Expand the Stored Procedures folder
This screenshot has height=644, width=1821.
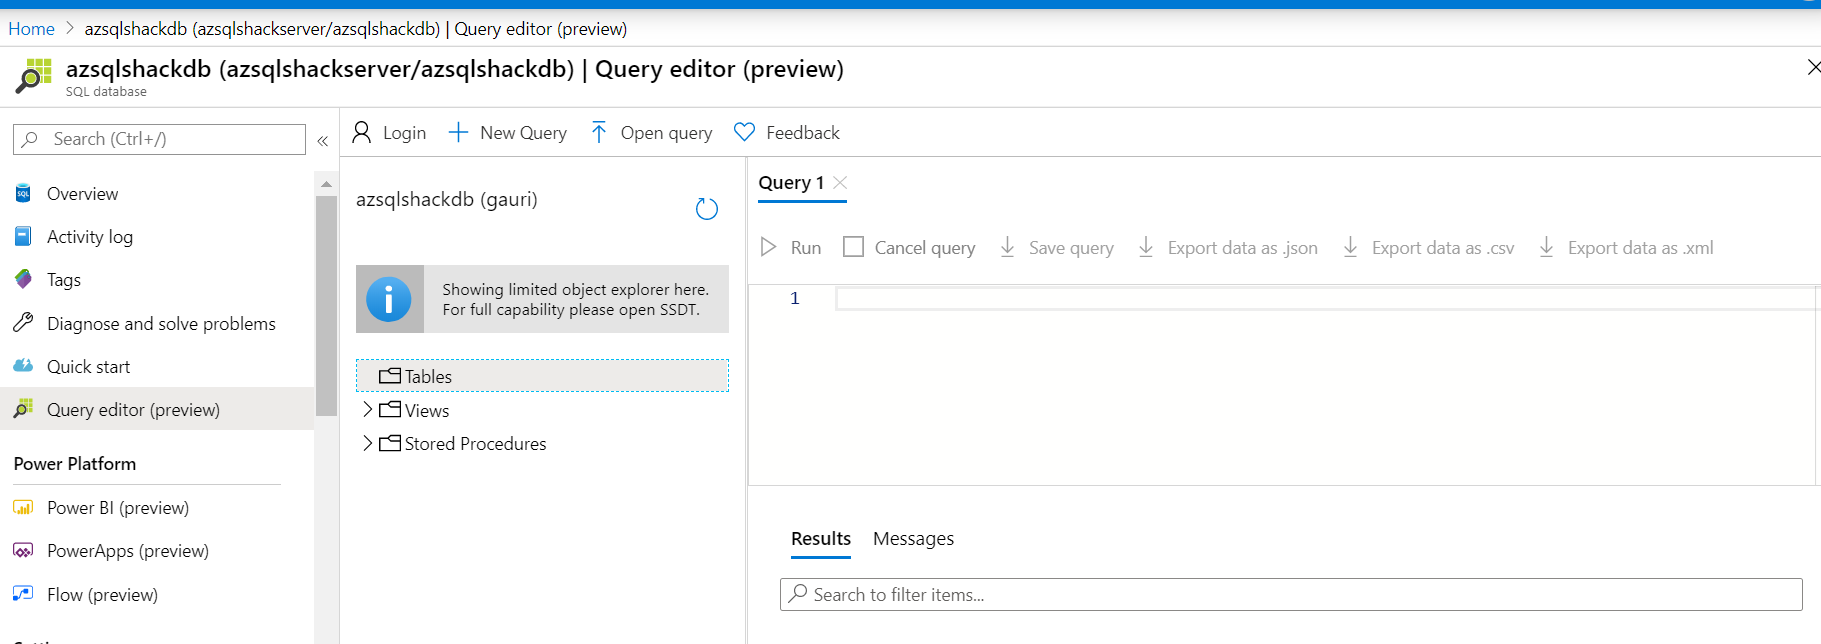point(368,443)
